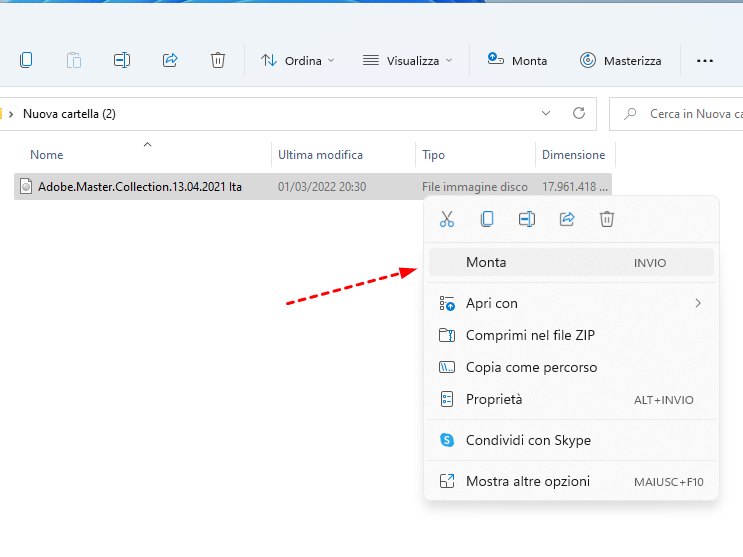Viewport: 743px width, 557px height.
Task: Open the Apri con submenu
Action: point(571,303)
